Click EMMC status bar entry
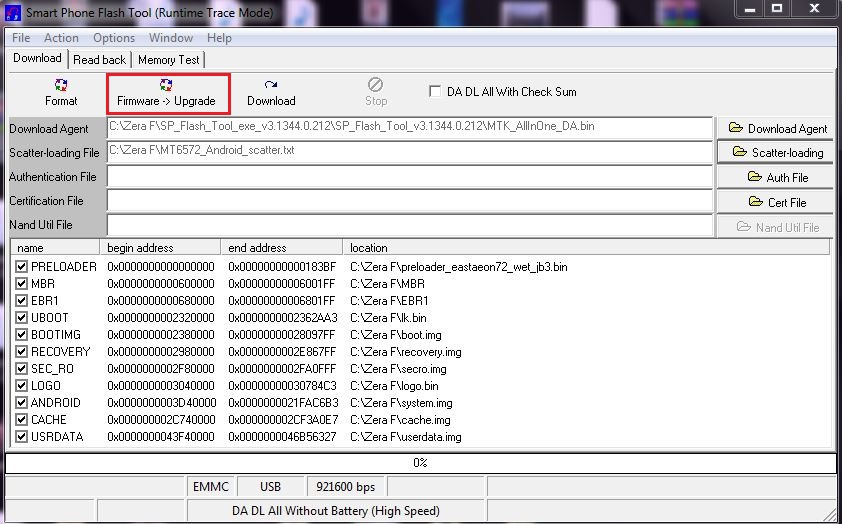Screen dimensions: 842x524 point(211,487)
